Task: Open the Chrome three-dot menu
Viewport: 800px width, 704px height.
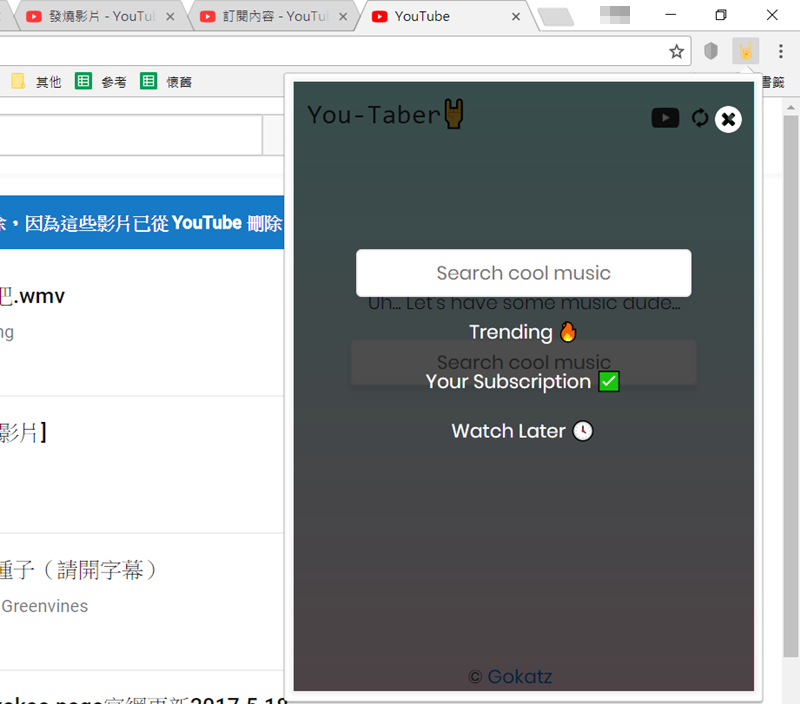Action: (781, 51)
